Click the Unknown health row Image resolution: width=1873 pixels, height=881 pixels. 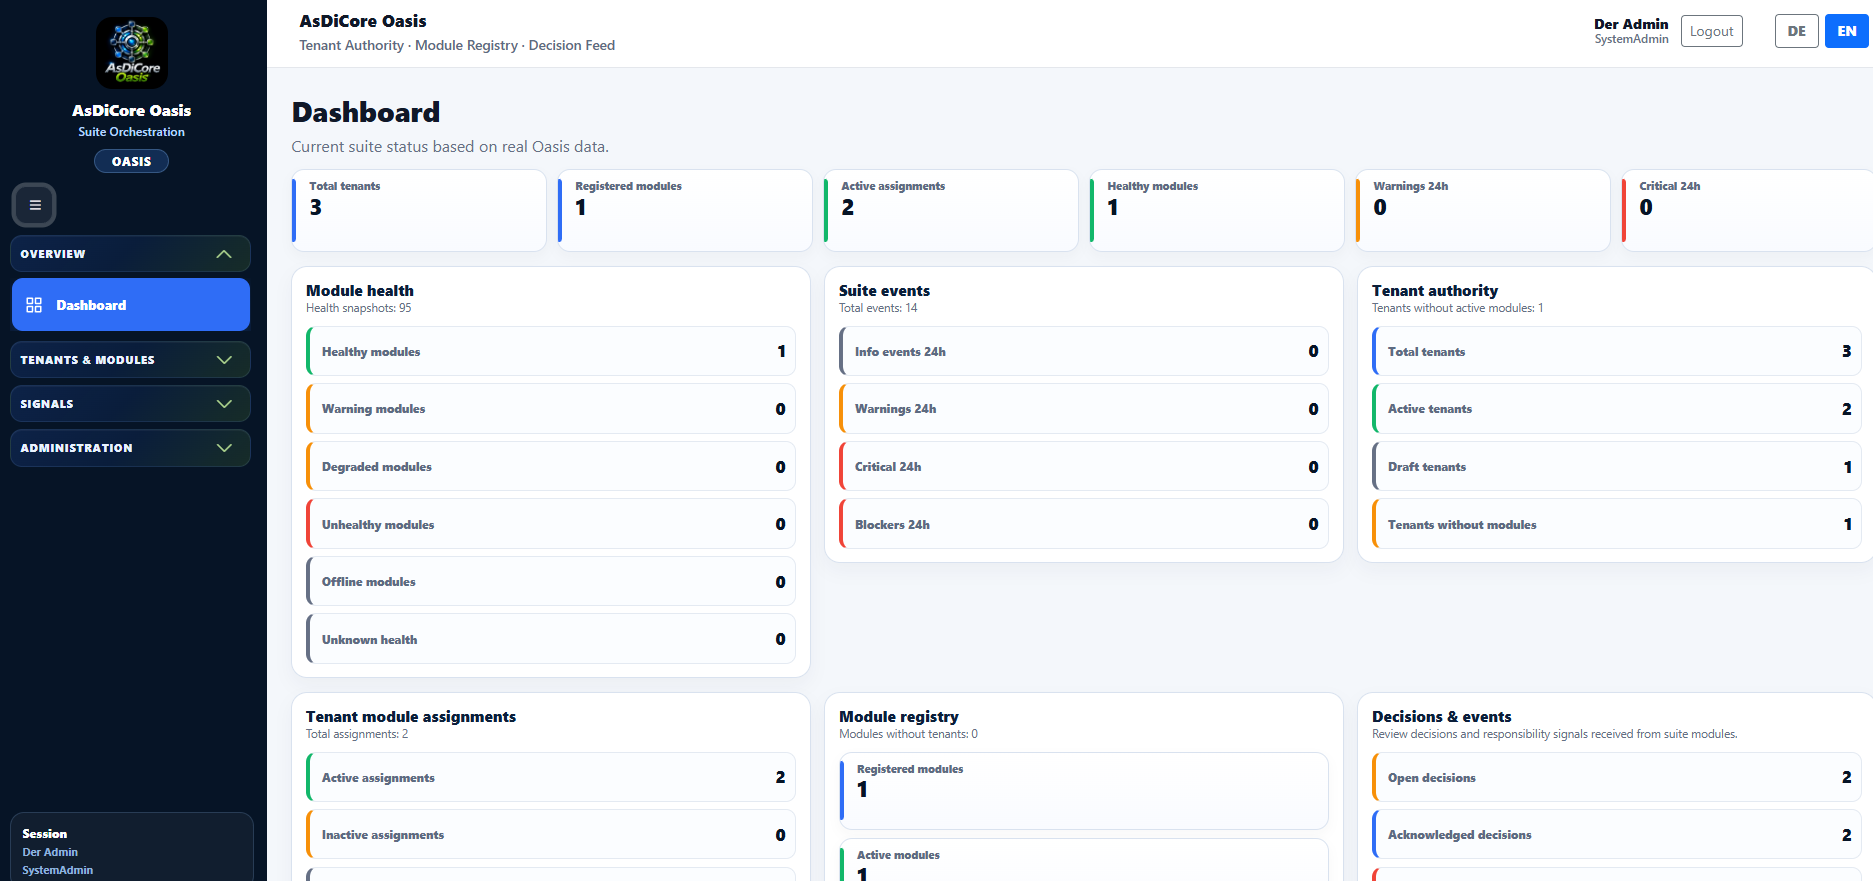pyautogui.click(x=551, y=639)
